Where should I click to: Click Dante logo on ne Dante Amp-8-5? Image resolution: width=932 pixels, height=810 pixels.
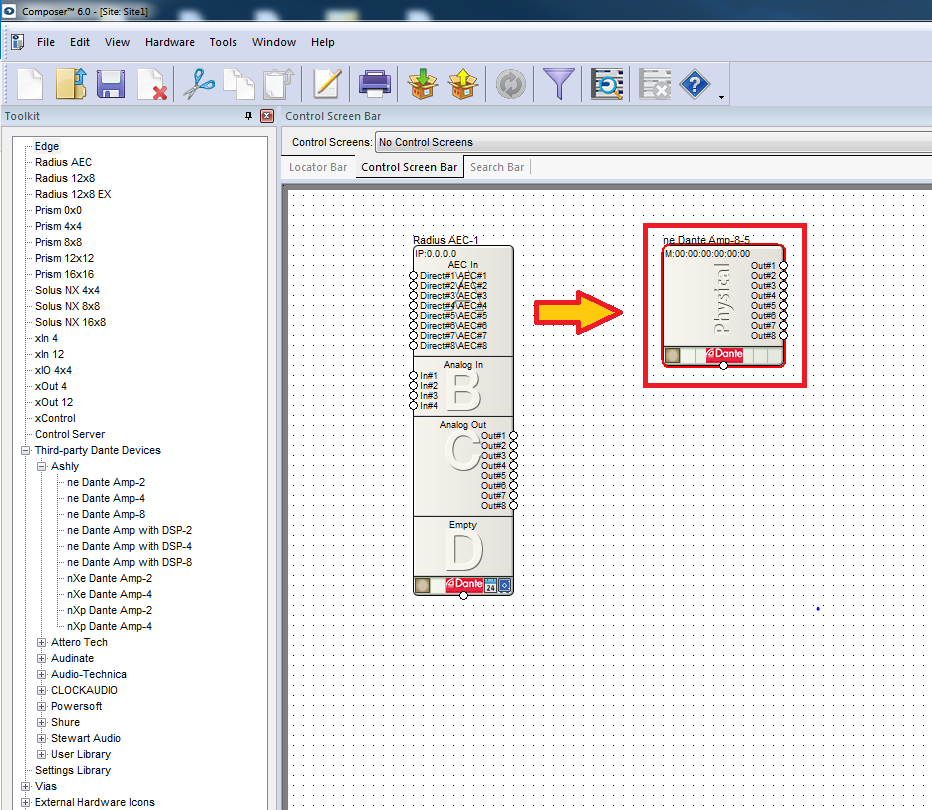(x=724, y=354)
